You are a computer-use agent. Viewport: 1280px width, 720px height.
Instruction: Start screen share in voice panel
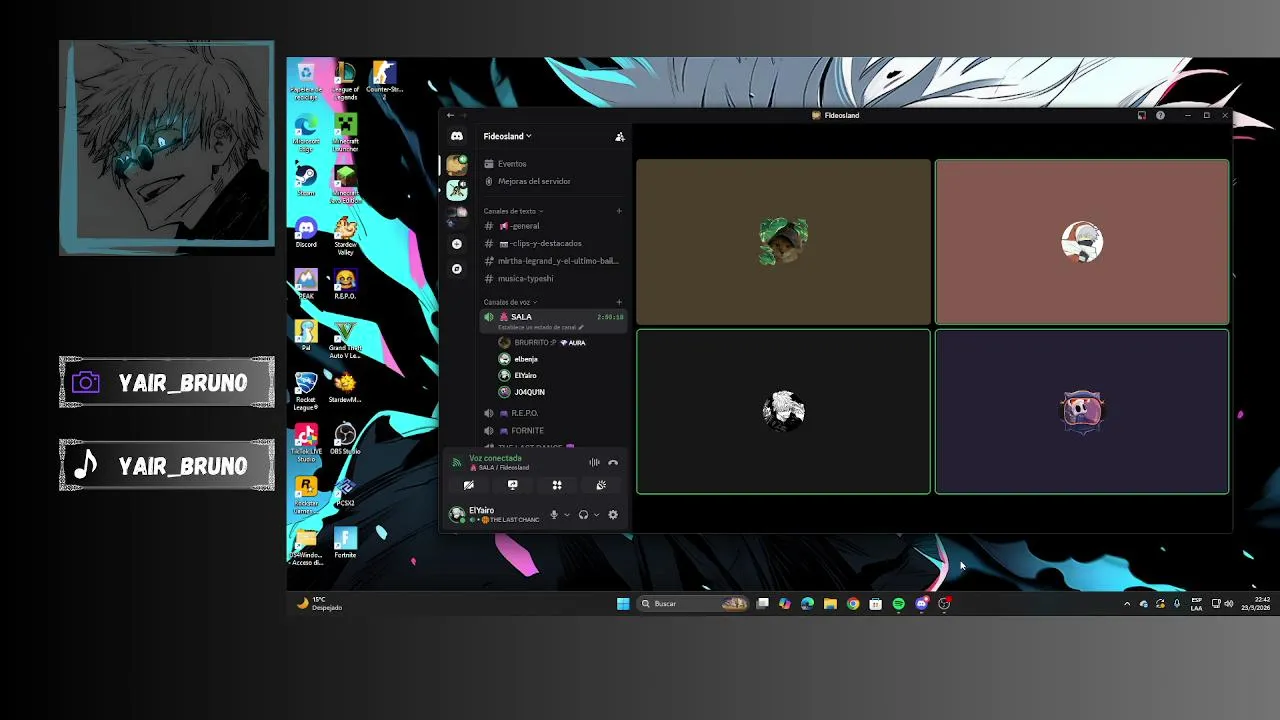coord(513,485)
